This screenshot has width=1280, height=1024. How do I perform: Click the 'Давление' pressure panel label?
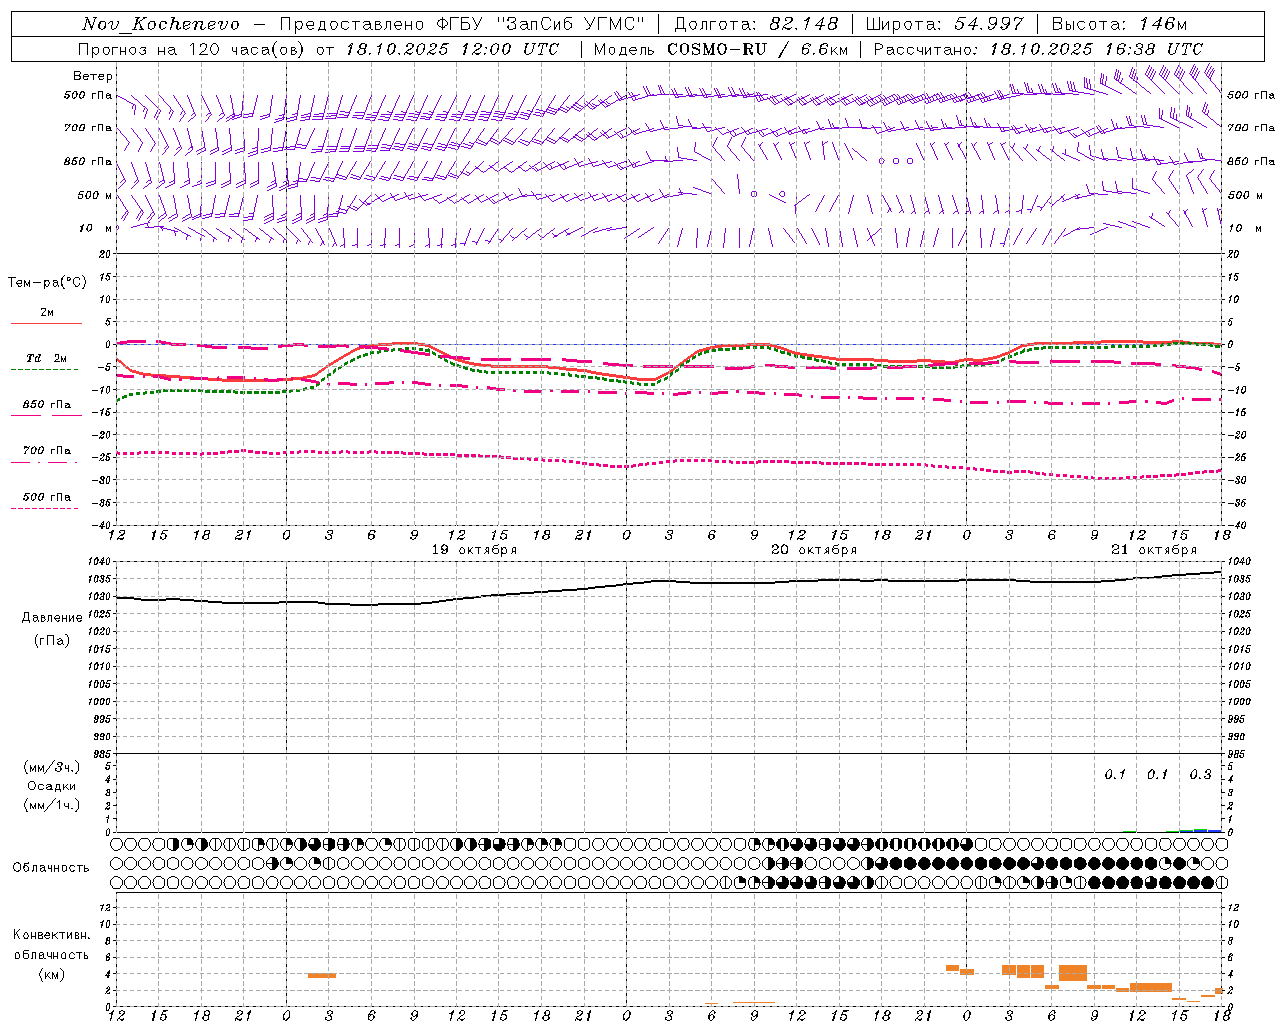tap(52, 618)
